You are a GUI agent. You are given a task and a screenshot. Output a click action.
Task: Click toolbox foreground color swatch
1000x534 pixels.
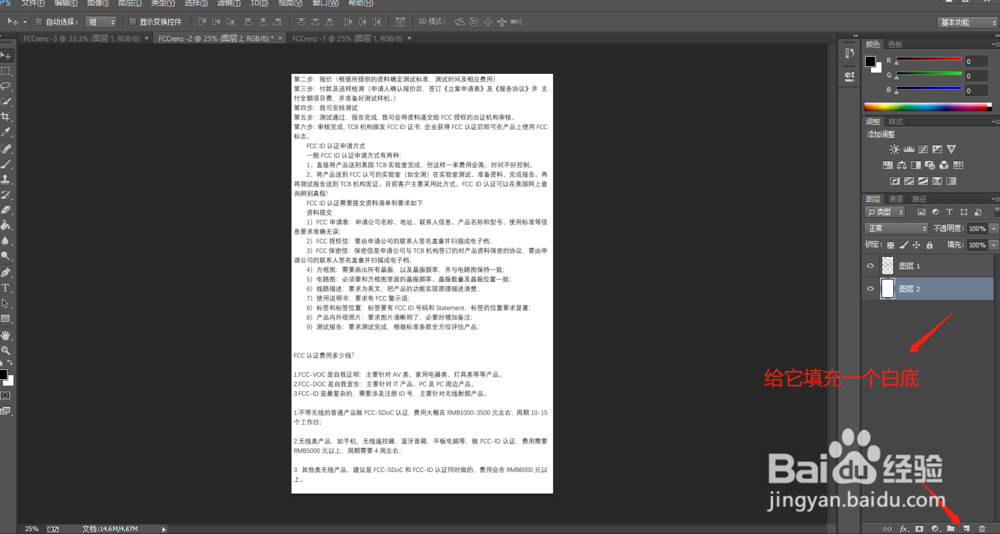click(3, 375)
